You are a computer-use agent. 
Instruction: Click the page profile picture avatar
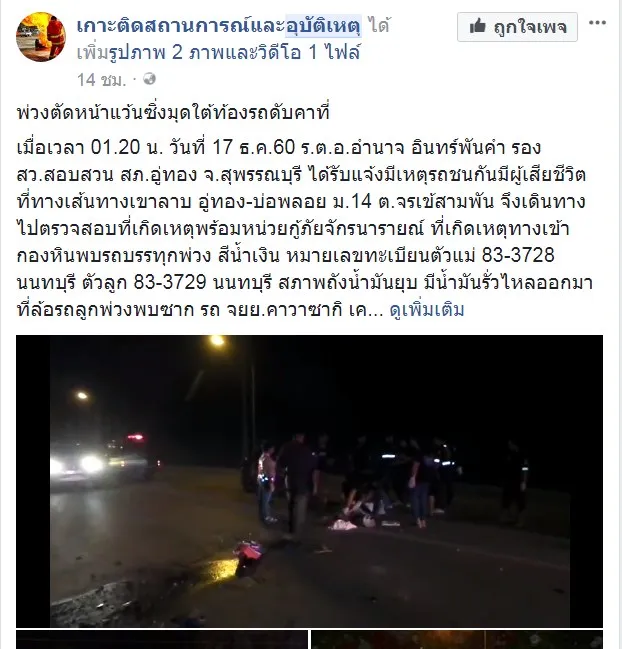(x=41, y=37)
